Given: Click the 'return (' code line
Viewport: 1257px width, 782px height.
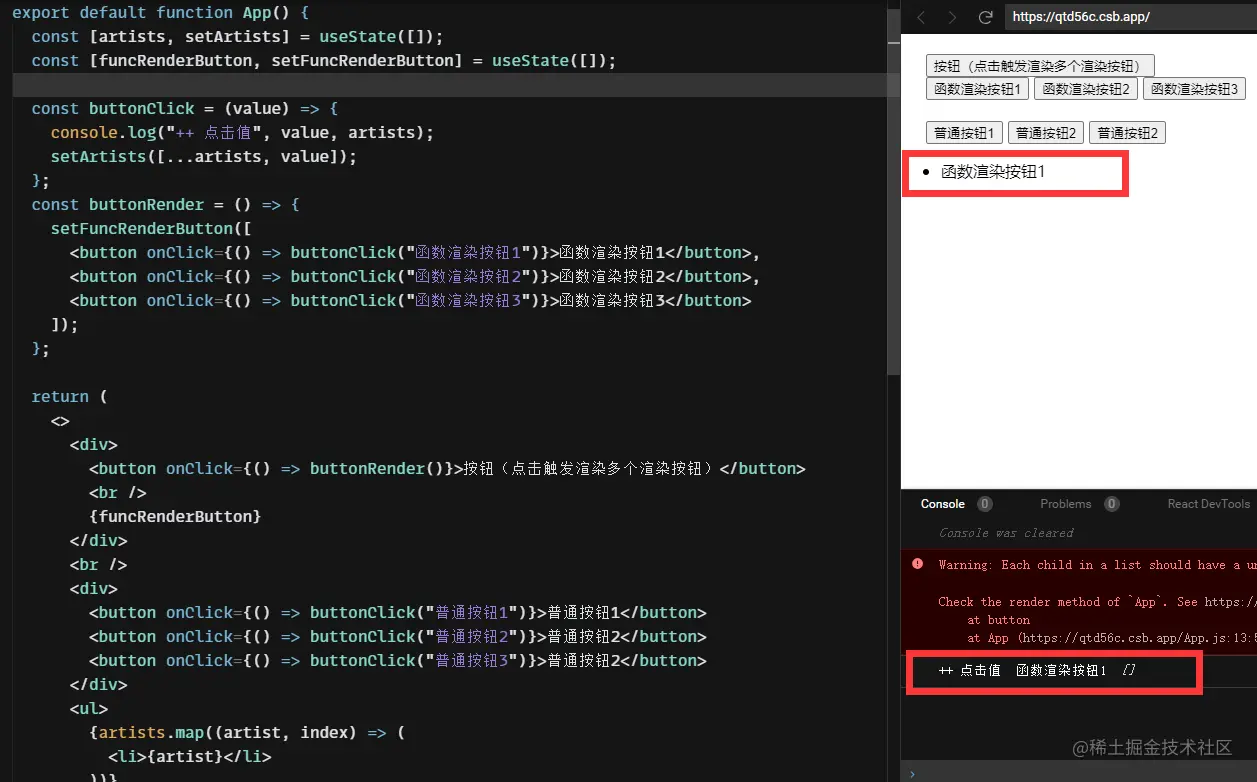Looking at the screenshot, I should [x=69, y=397].
